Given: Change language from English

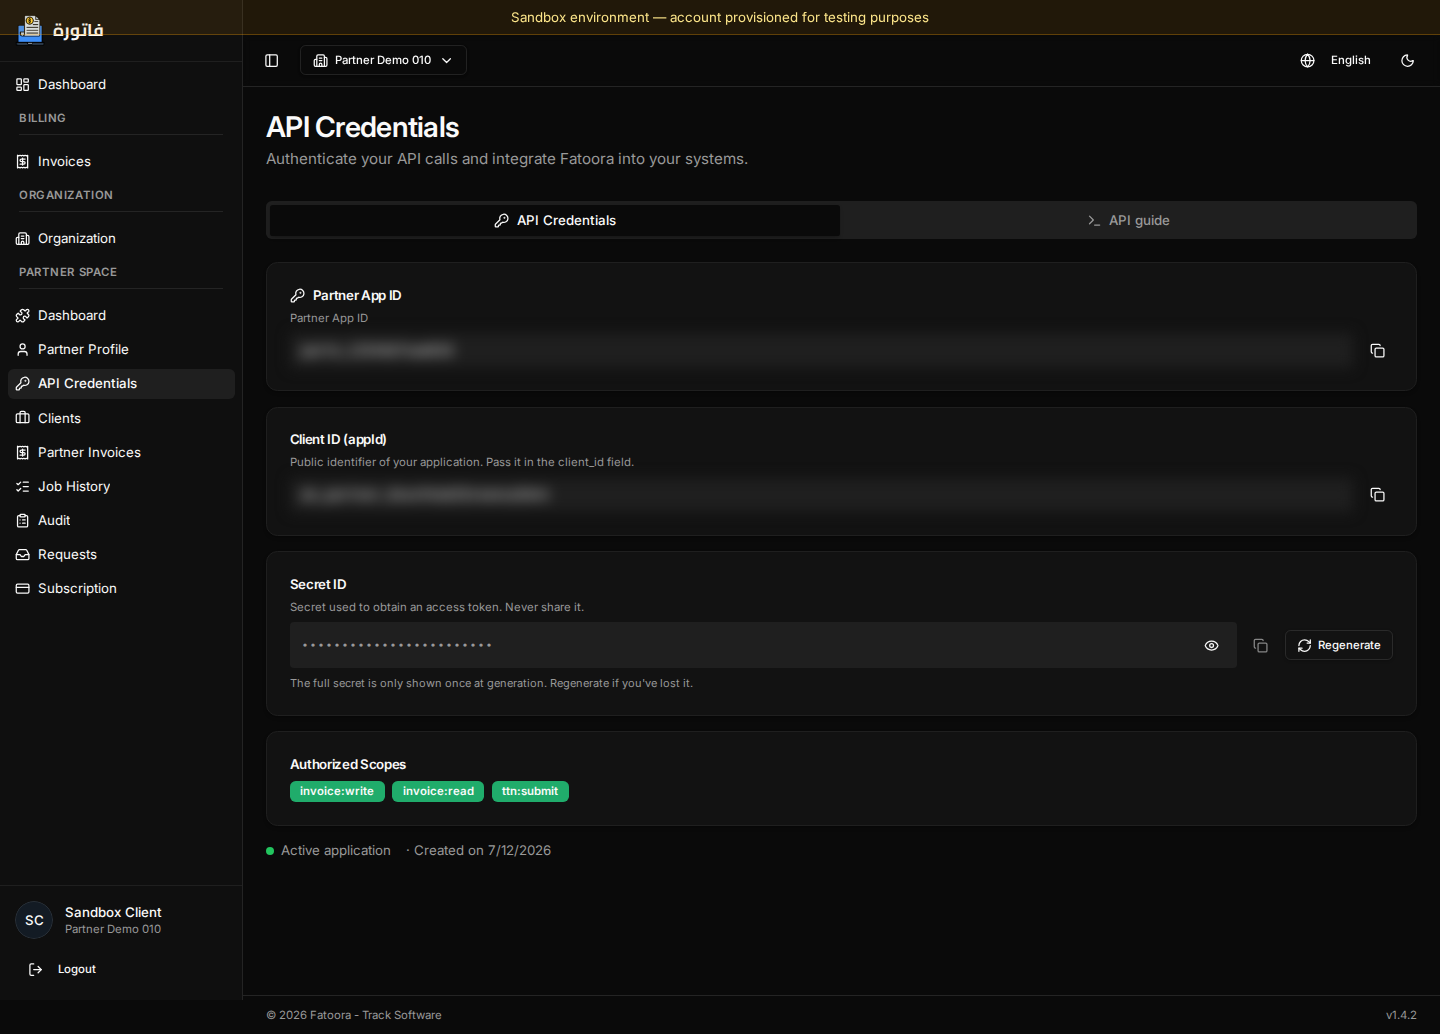Looking at the screenshot, I should point(1350,60).
